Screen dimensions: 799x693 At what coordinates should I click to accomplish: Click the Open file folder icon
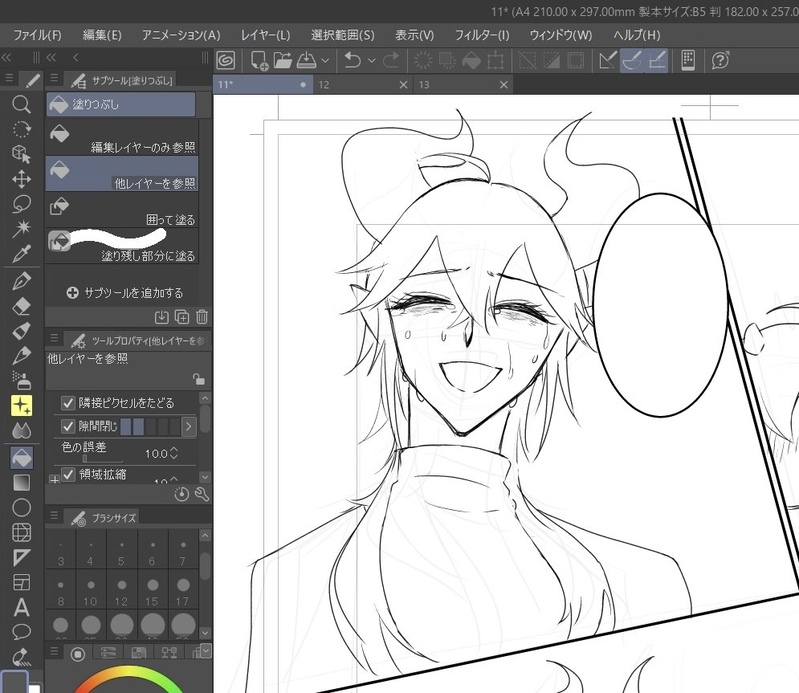coord(282,61)
